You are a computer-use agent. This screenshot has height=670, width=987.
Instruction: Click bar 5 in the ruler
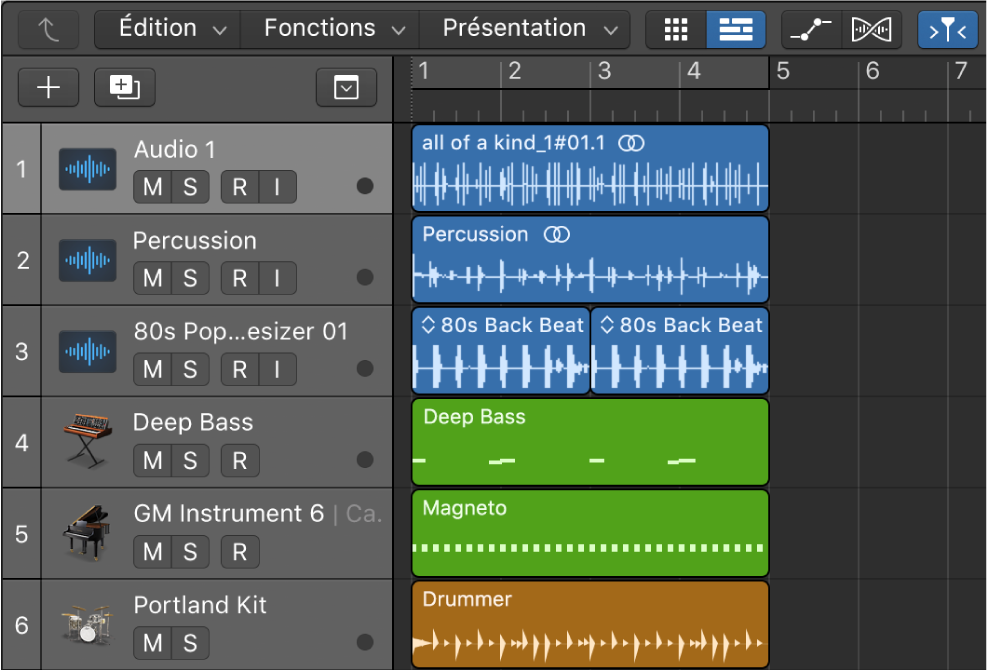(783, 71)
